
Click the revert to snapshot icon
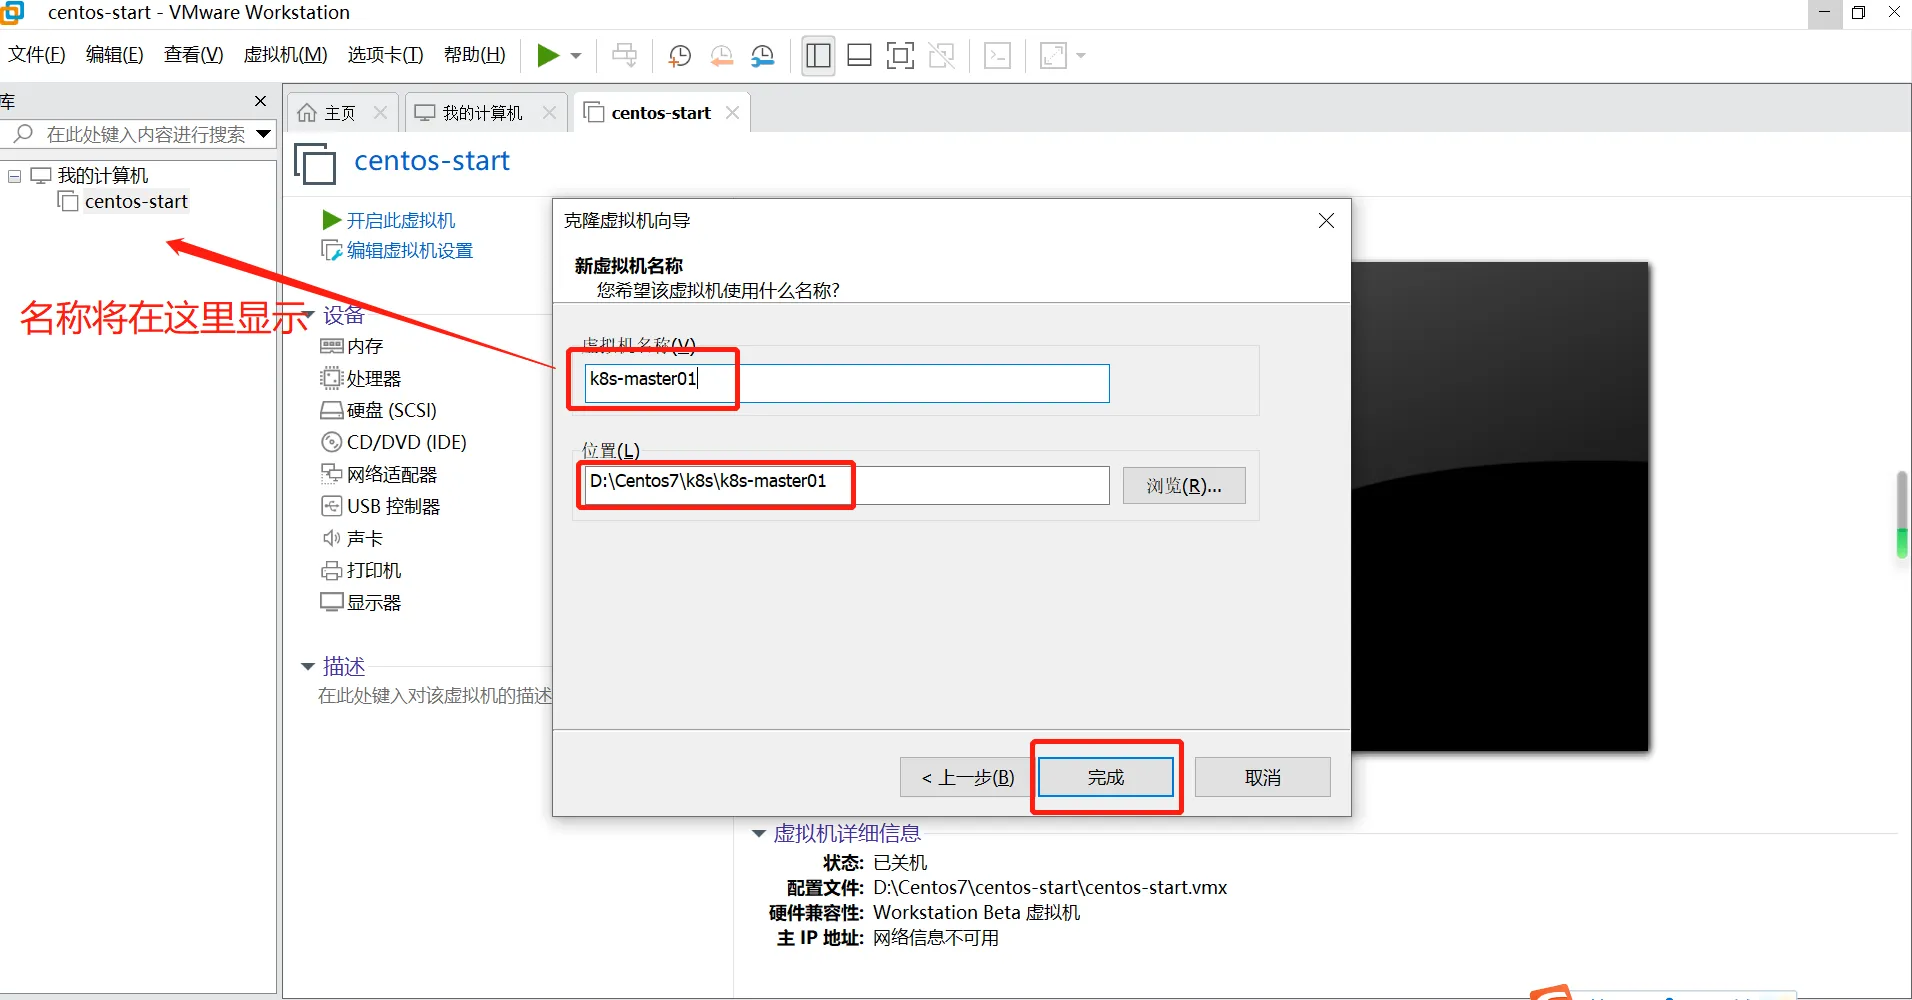[721, 56]
